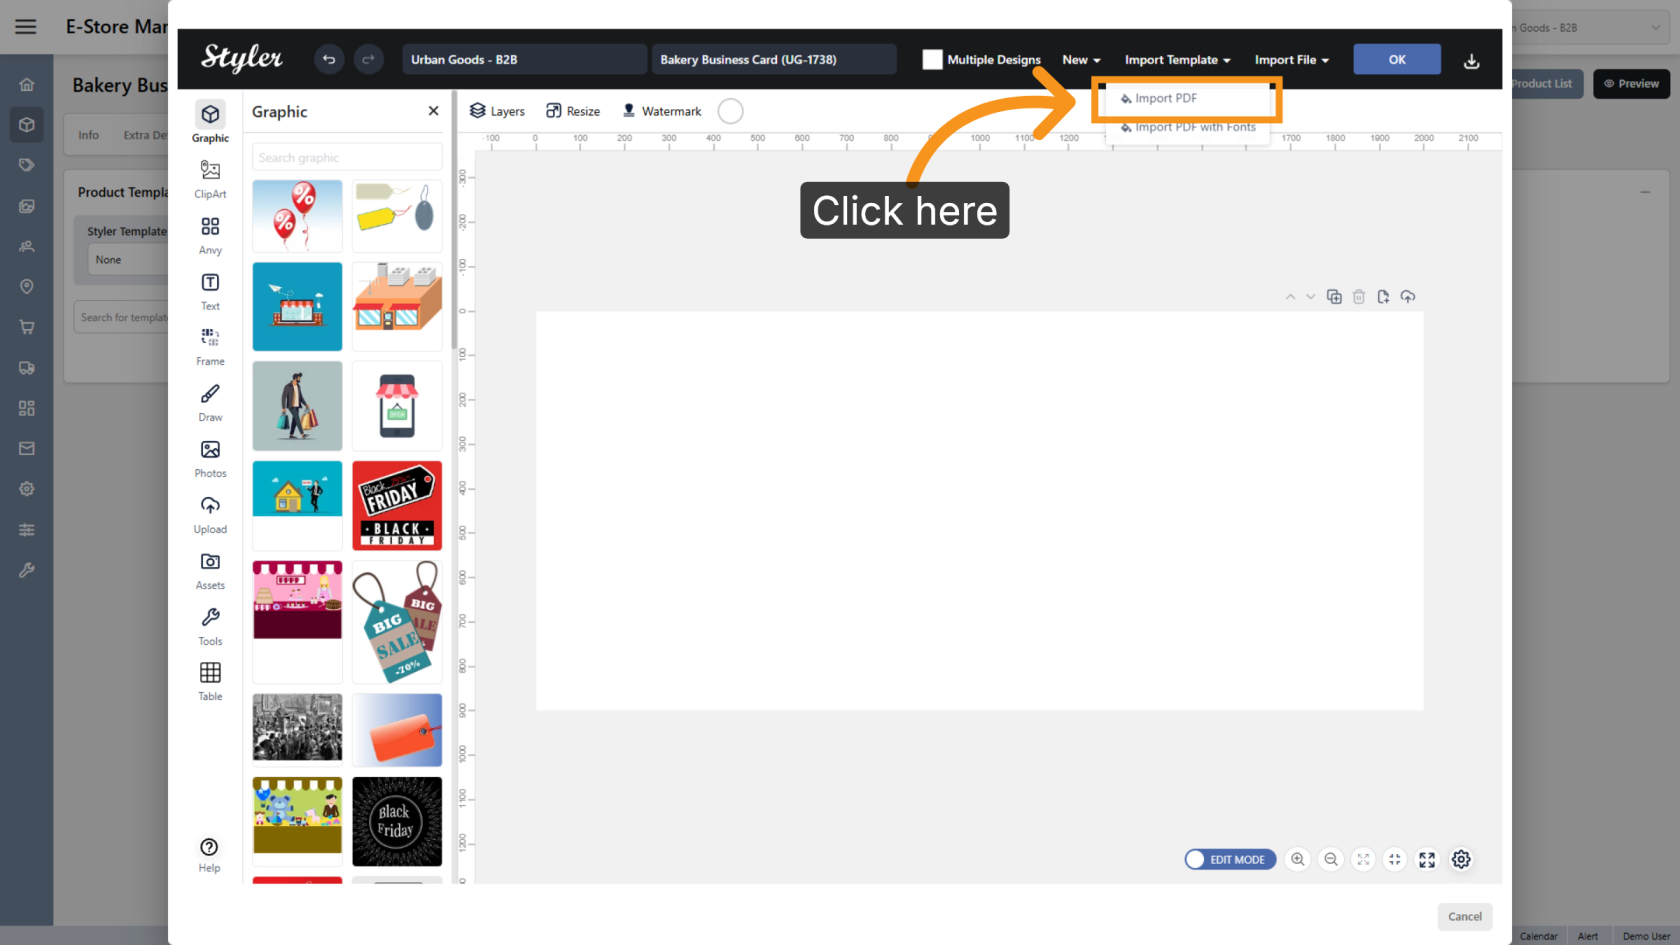This screenshot has height=945, width=1680.
Task: Select the orange storefront building graphic
Action: [397, 307]
